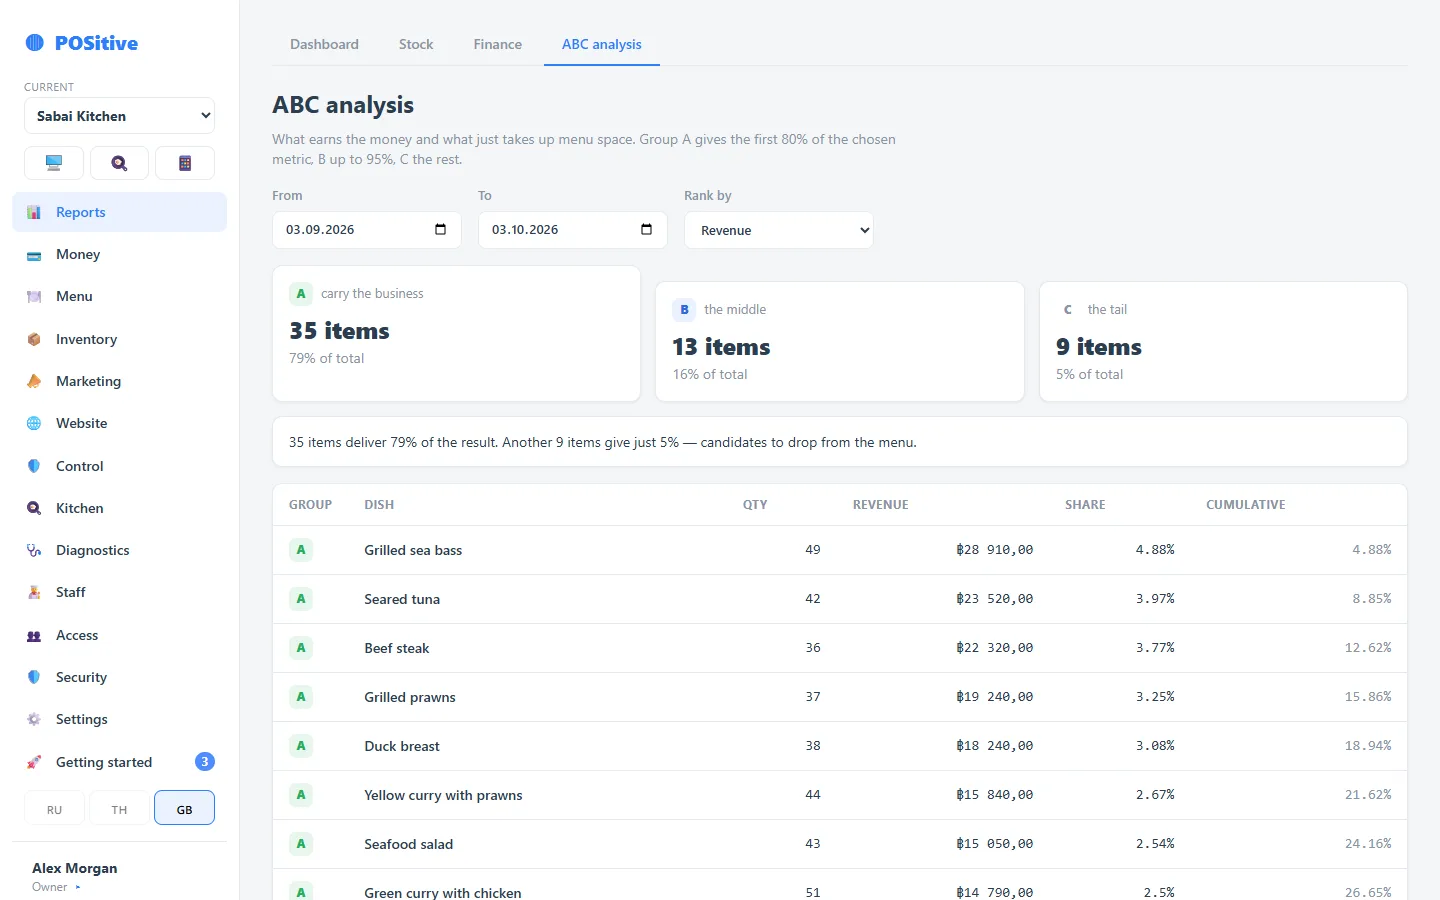Go to Money section

pos(119,254)
